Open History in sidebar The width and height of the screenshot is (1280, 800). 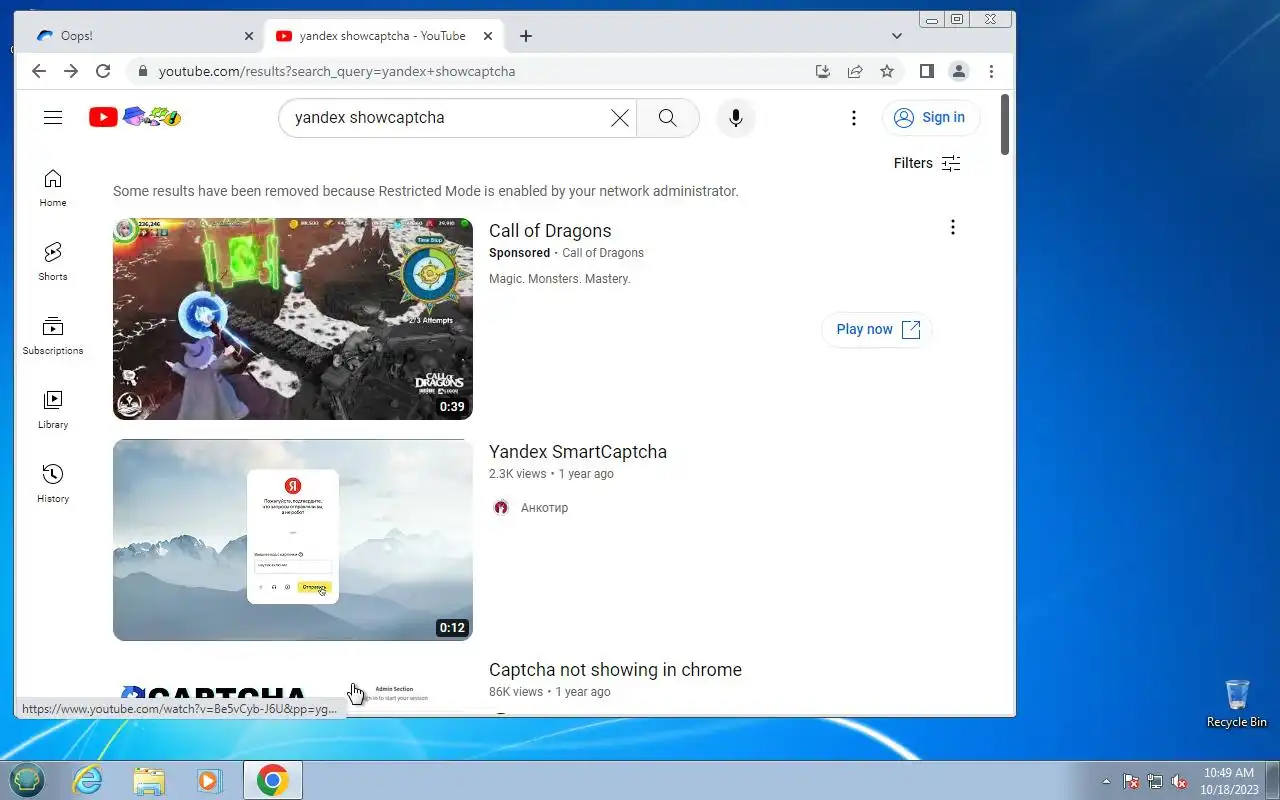click(x=53, y=484)
